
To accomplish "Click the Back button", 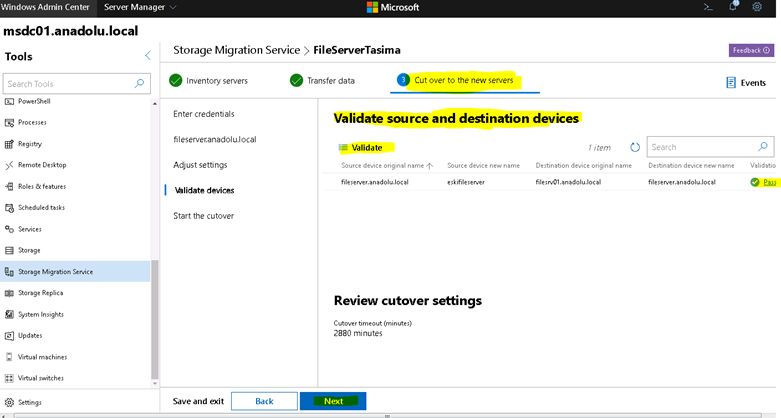I will [264, 401].
